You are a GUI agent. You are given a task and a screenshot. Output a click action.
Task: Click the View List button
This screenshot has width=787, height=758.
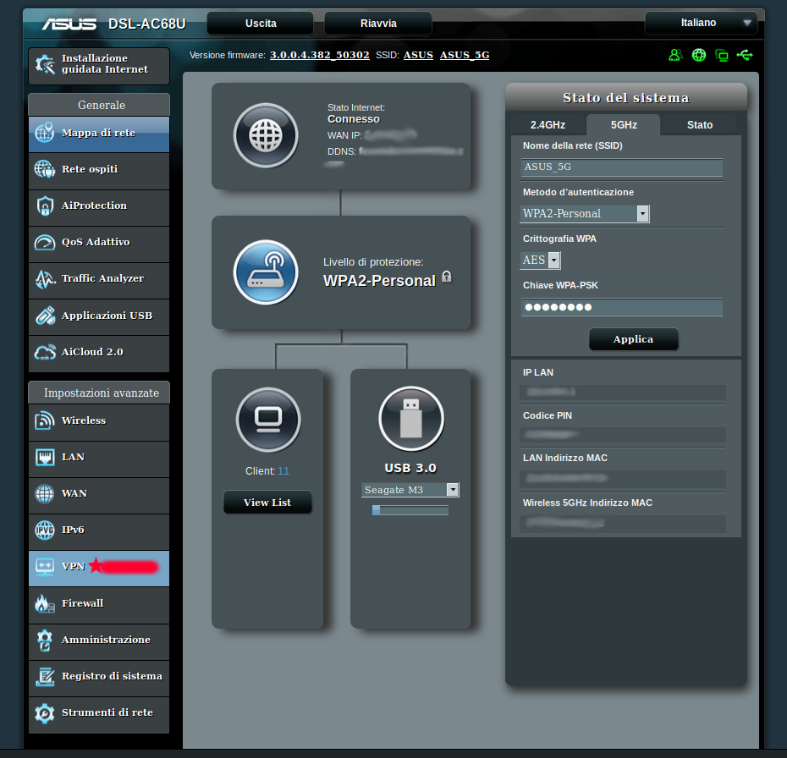click(x=267, y=503)
